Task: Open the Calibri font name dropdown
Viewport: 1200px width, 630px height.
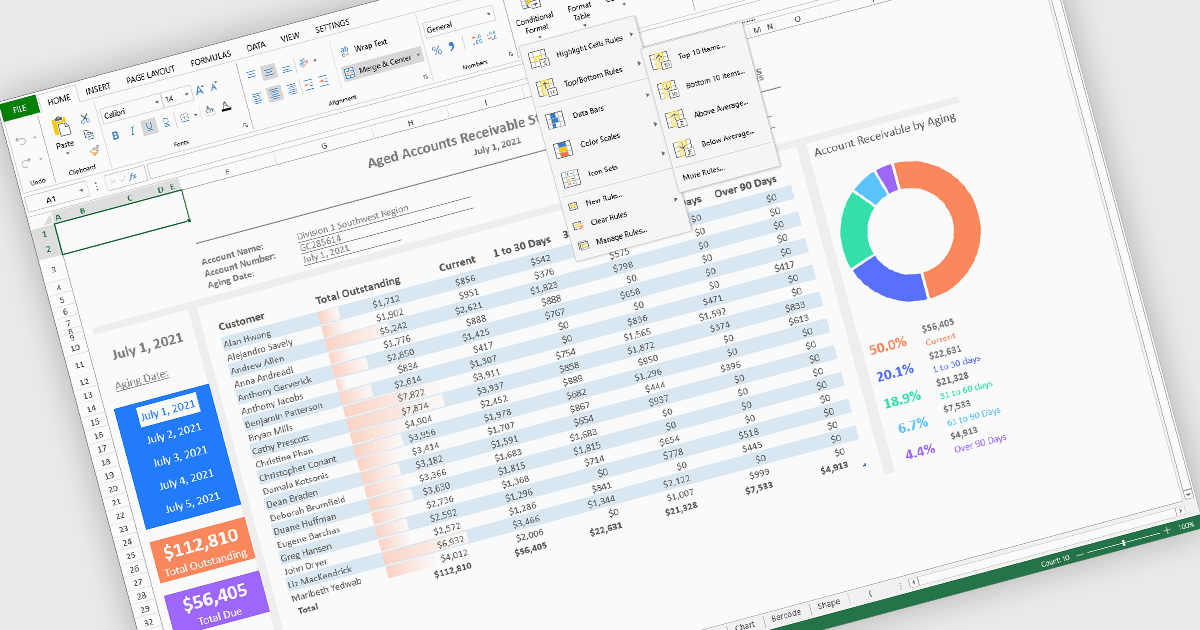Action: tap(155, 104)
